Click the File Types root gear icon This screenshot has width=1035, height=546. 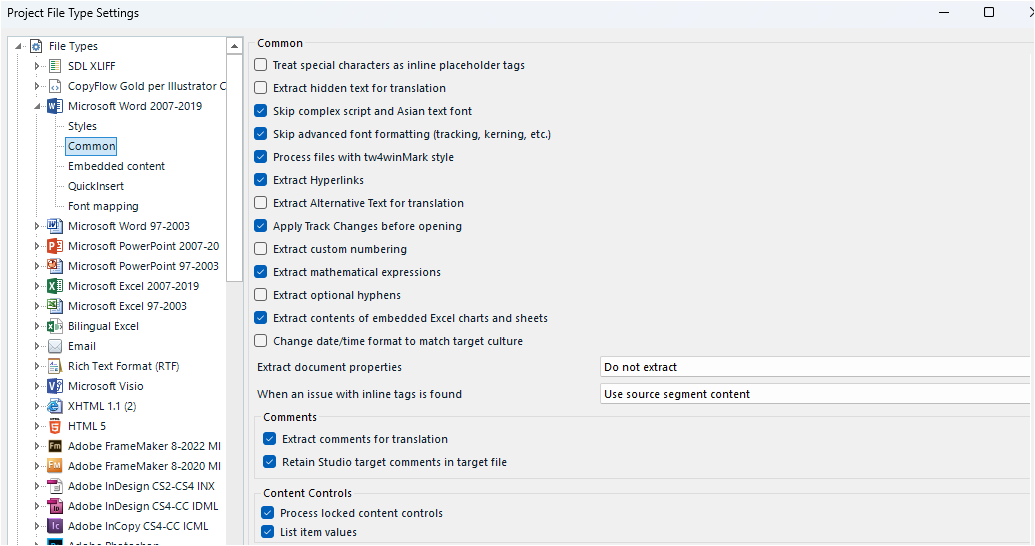coord(36,46)
